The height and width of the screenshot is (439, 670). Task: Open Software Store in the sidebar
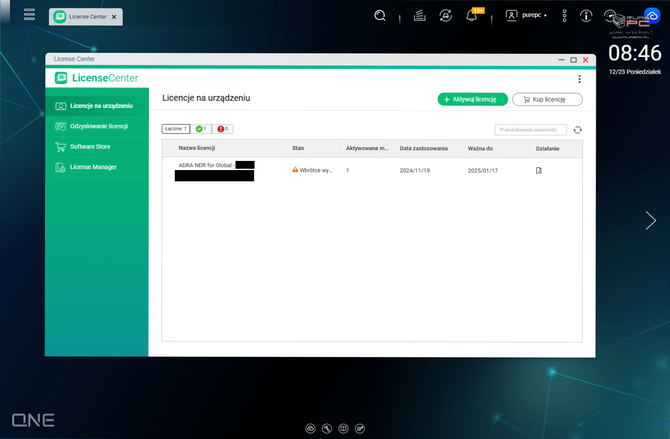[90, 147]
